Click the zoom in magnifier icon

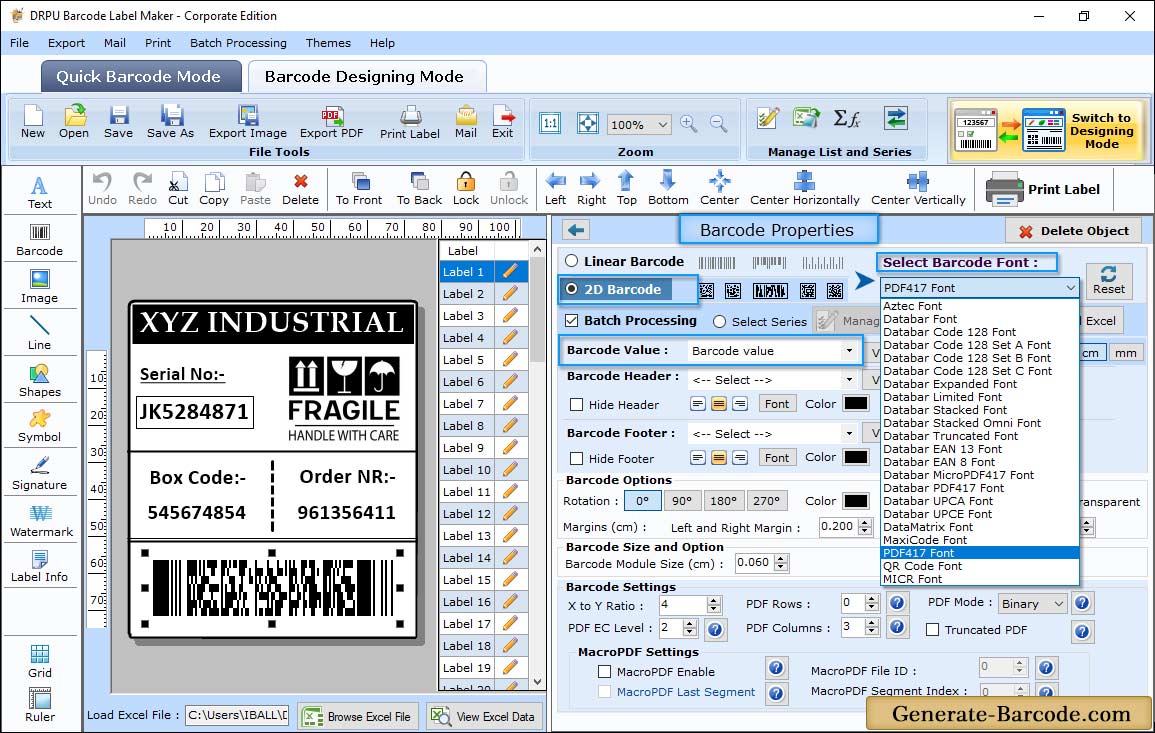pyautogui.click(x=689, y=124)
